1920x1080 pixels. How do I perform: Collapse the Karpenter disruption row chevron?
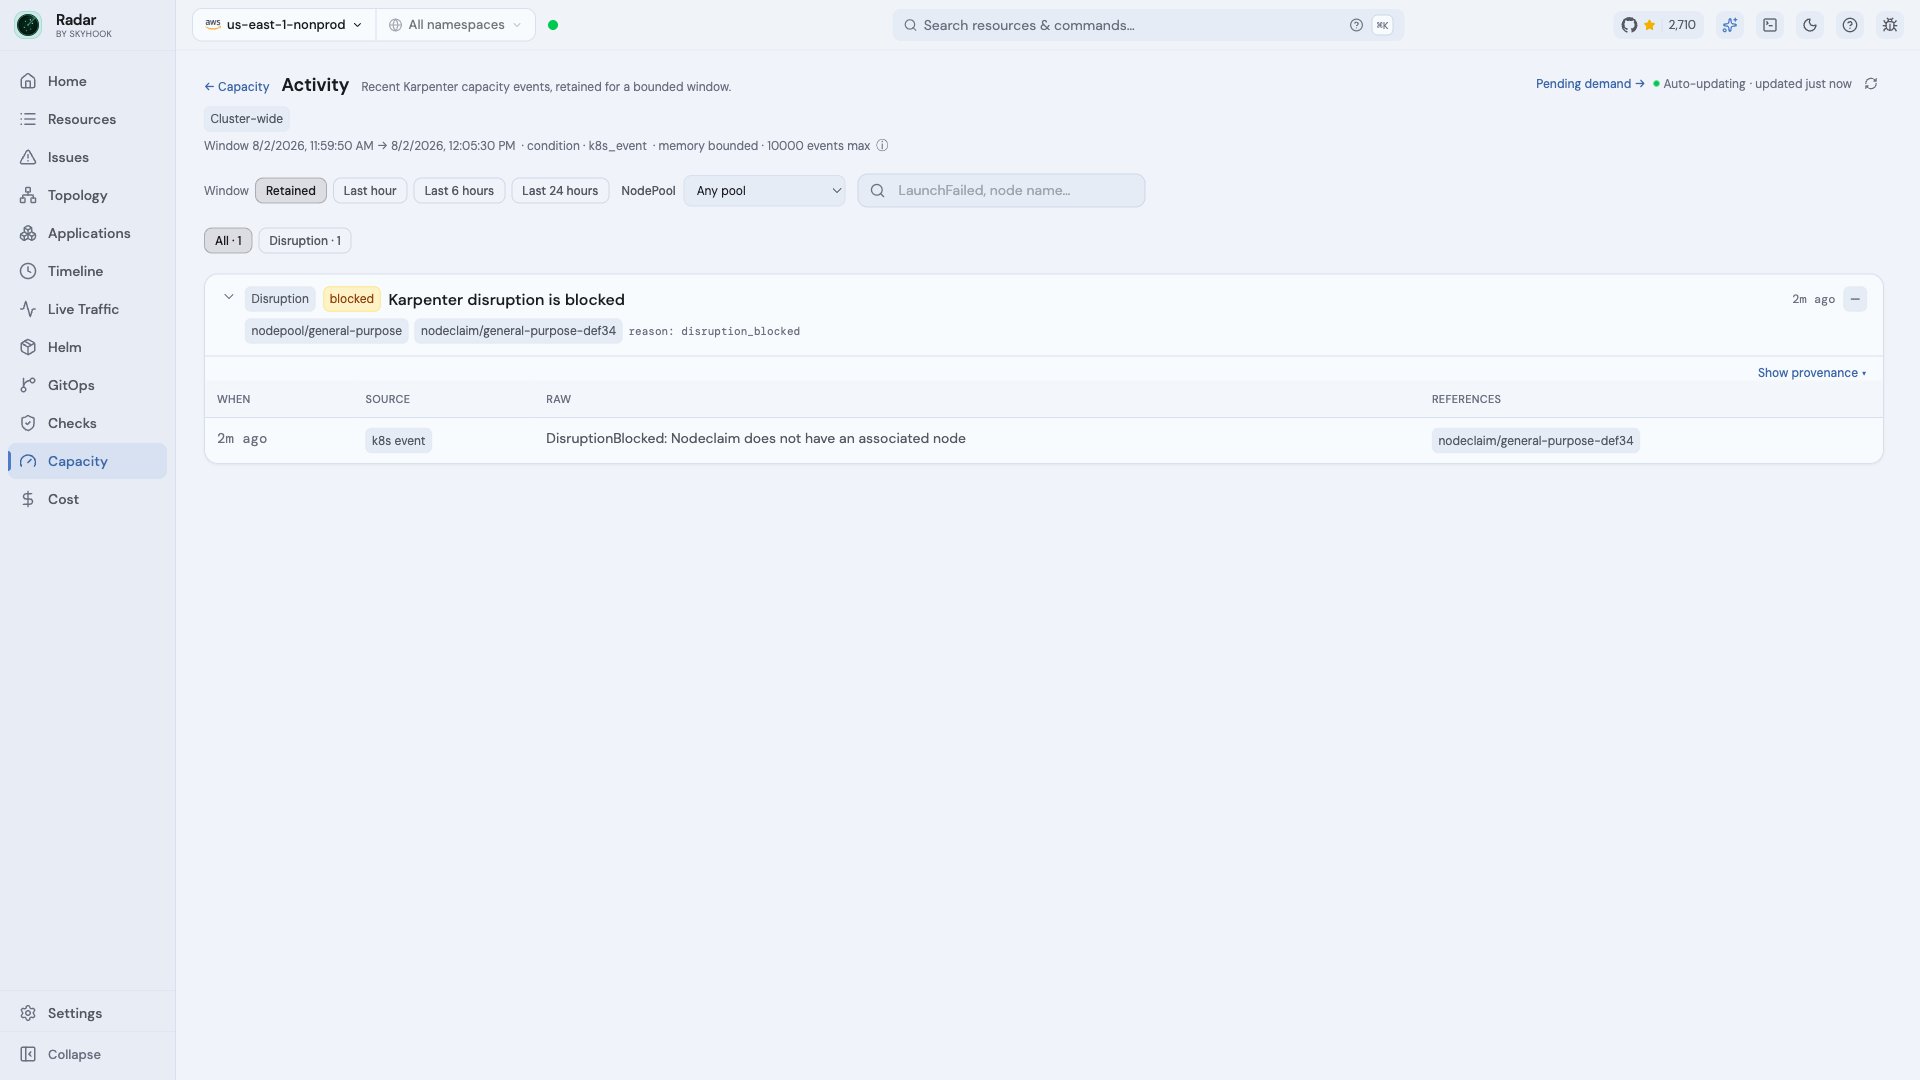(x=229, y=298)
